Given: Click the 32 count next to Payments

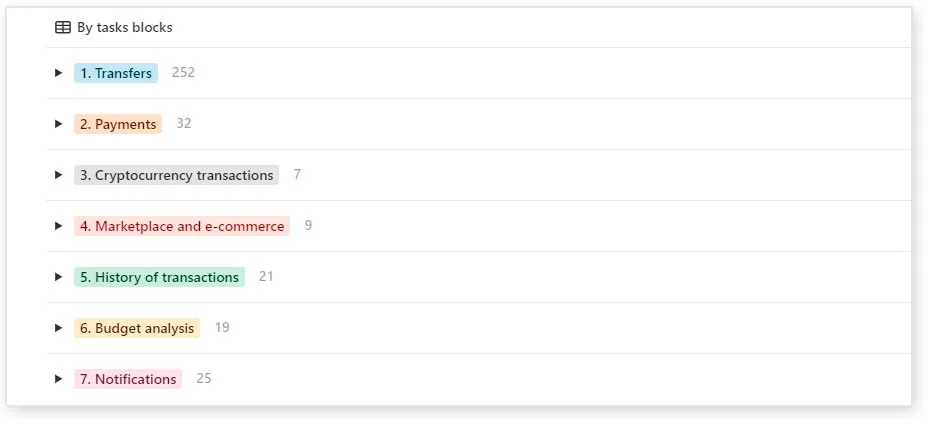Looking at the screenshot, I should pos(184,124).
